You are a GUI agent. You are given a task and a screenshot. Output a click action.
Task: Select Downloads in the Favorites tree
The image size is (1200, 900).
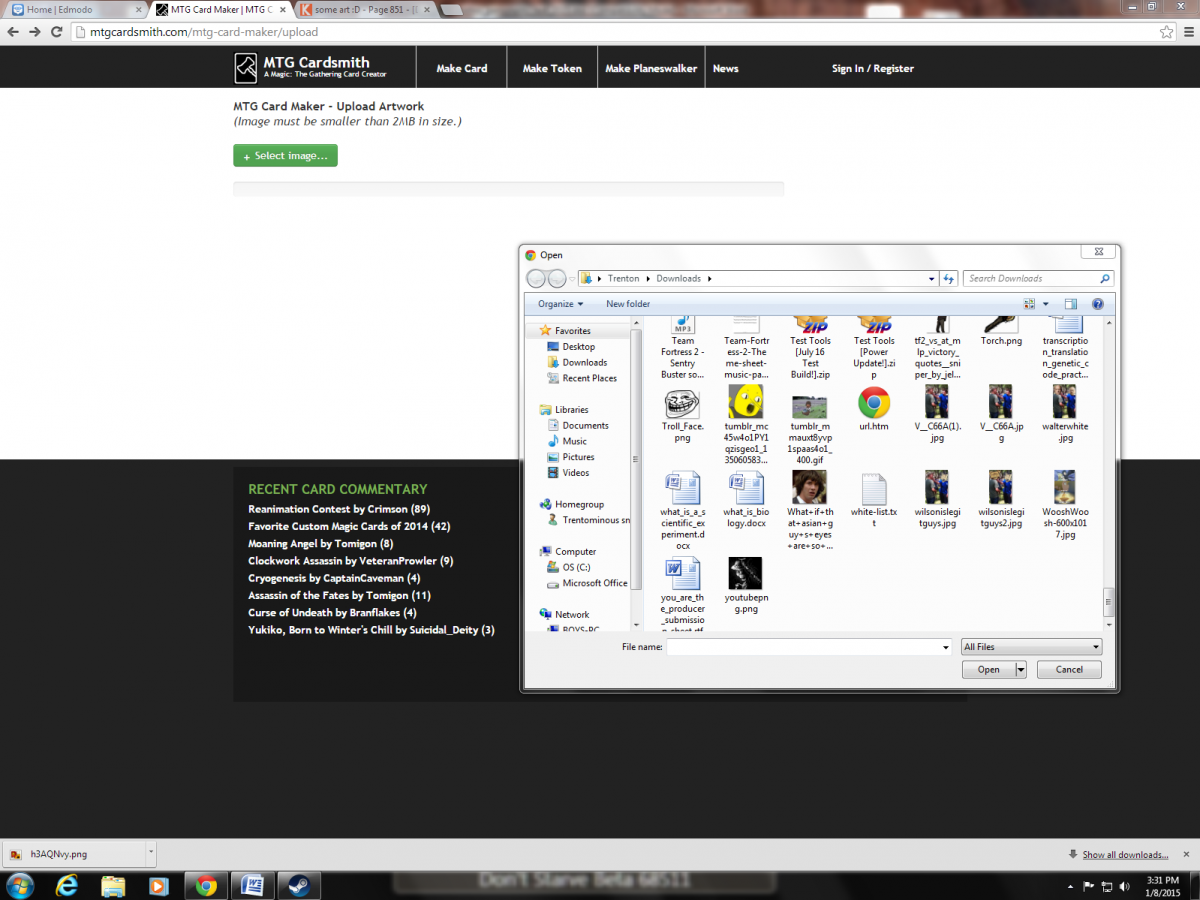[584, 362]
